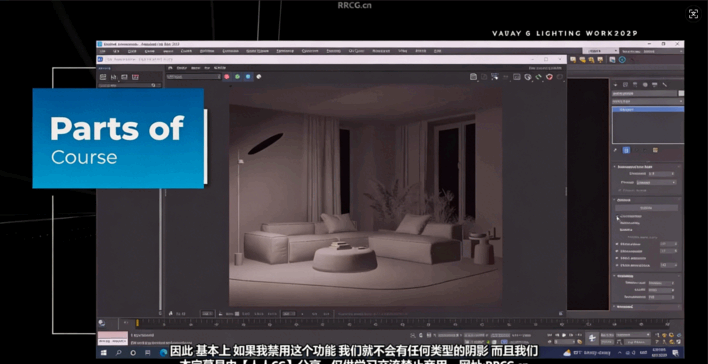Open the Modifier List dropdown
708x364 pixels.
[x=647, y=101]
